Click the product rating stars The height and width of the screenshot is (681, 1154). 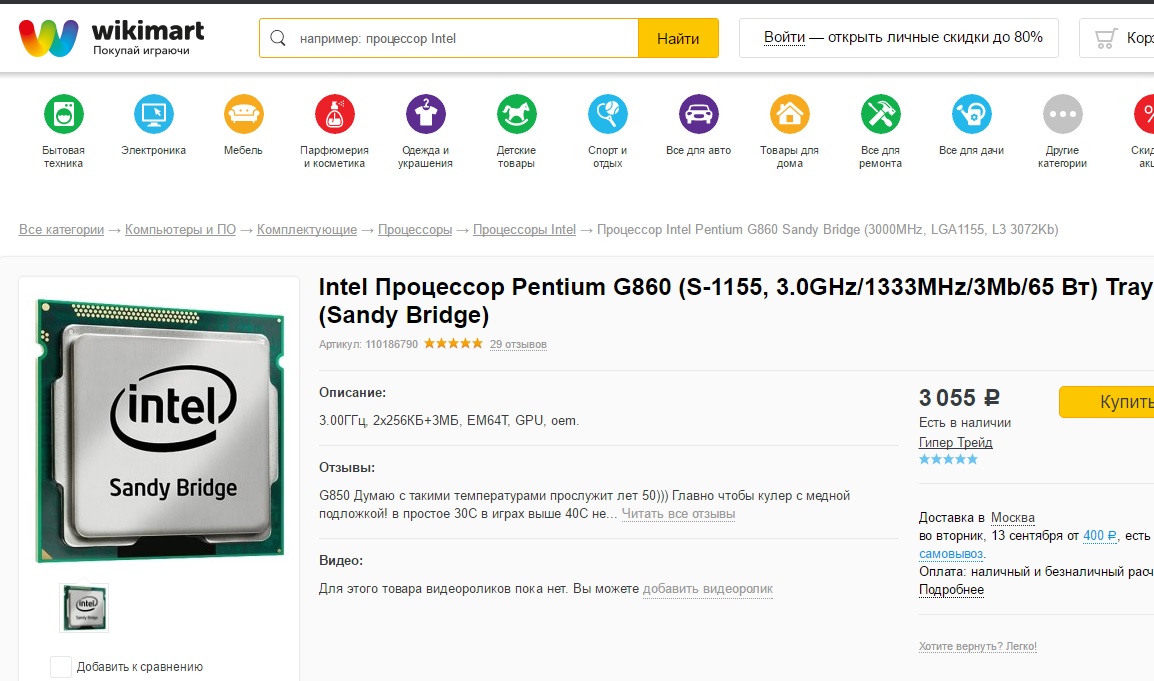point(453,343)
